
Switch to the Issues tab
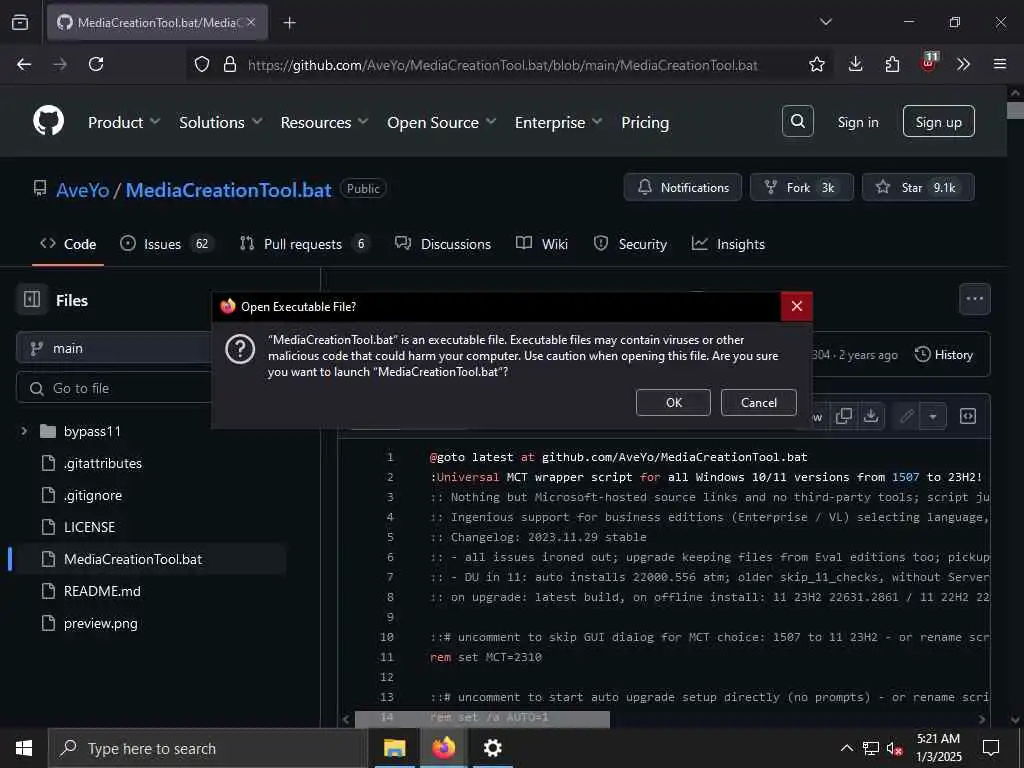(167, 244)
